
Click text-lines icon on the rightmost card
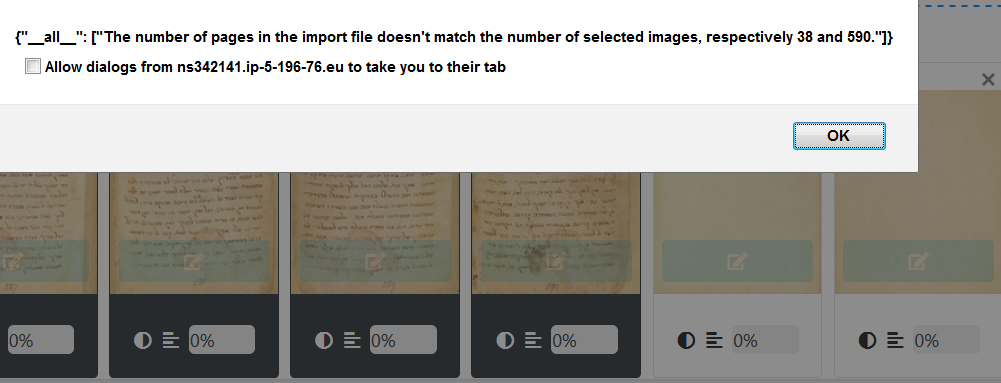click(x=895, y=340)
